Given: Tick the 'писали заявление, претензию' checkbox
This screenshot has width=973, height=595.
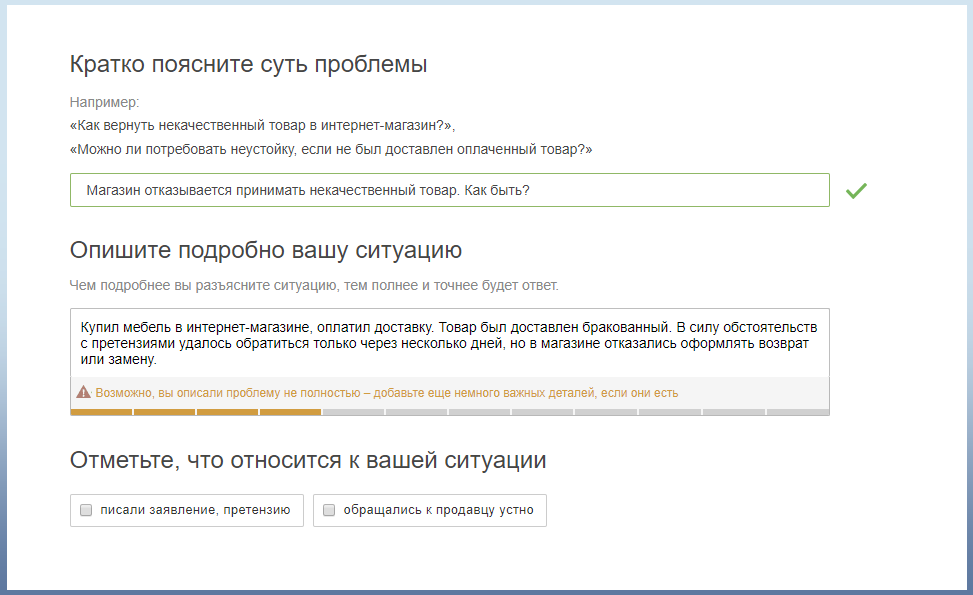Looking at the screenshot, I should coord(86,510).
